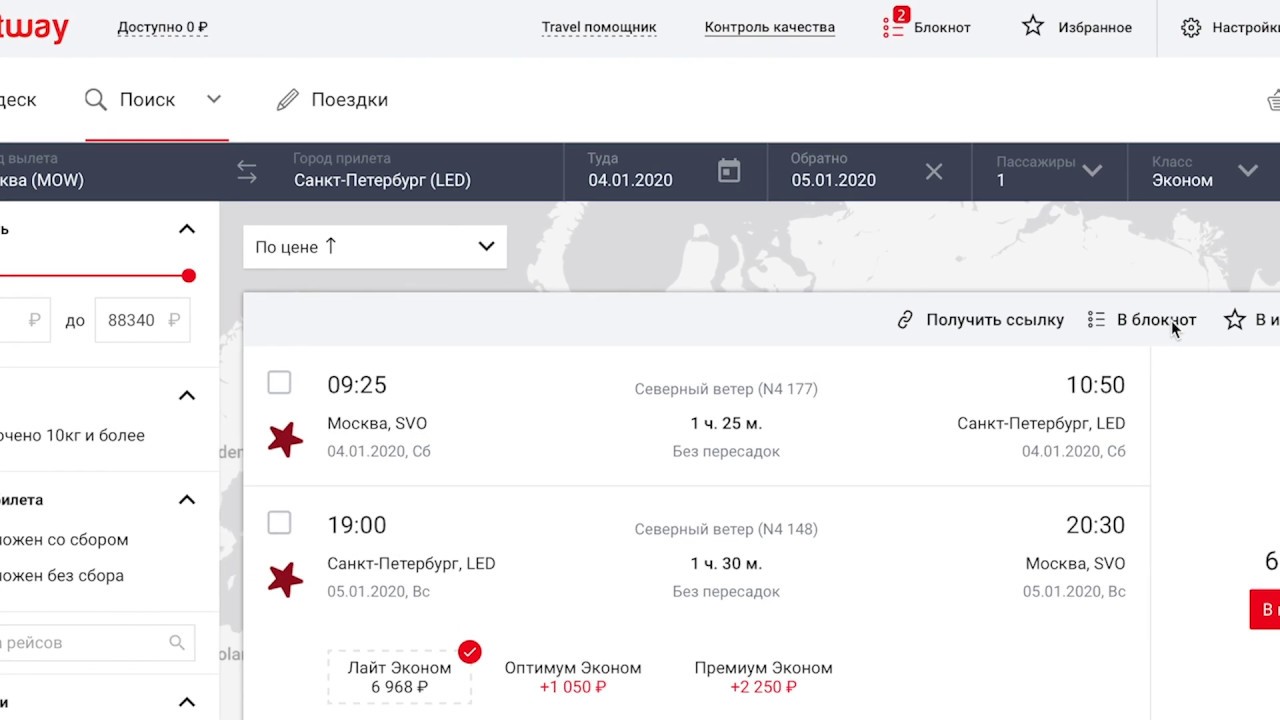Click the Поездки pencil icon

click(x=288, y=99)
